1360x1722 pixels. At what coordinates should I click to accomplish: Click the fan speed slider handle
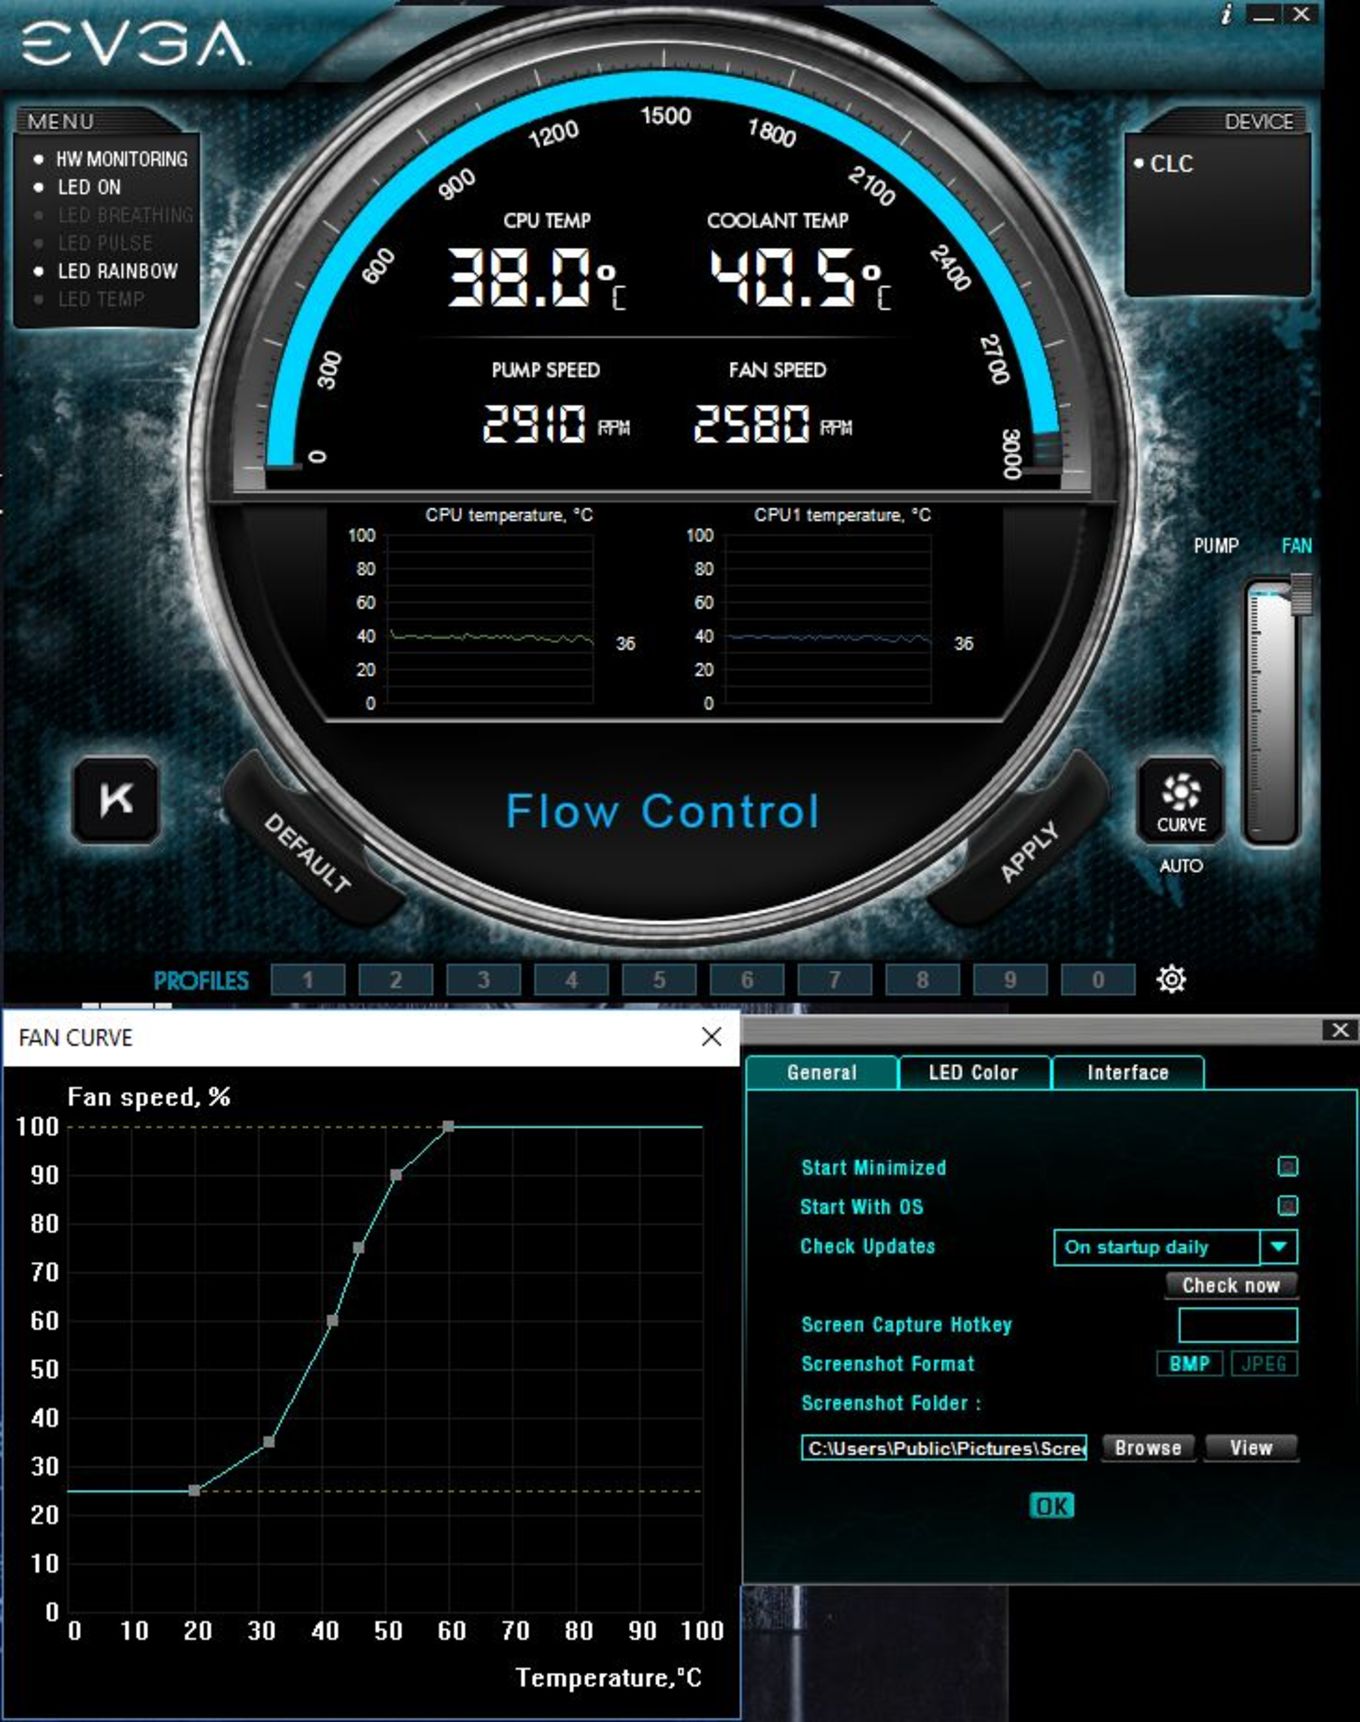[1301, 593]
